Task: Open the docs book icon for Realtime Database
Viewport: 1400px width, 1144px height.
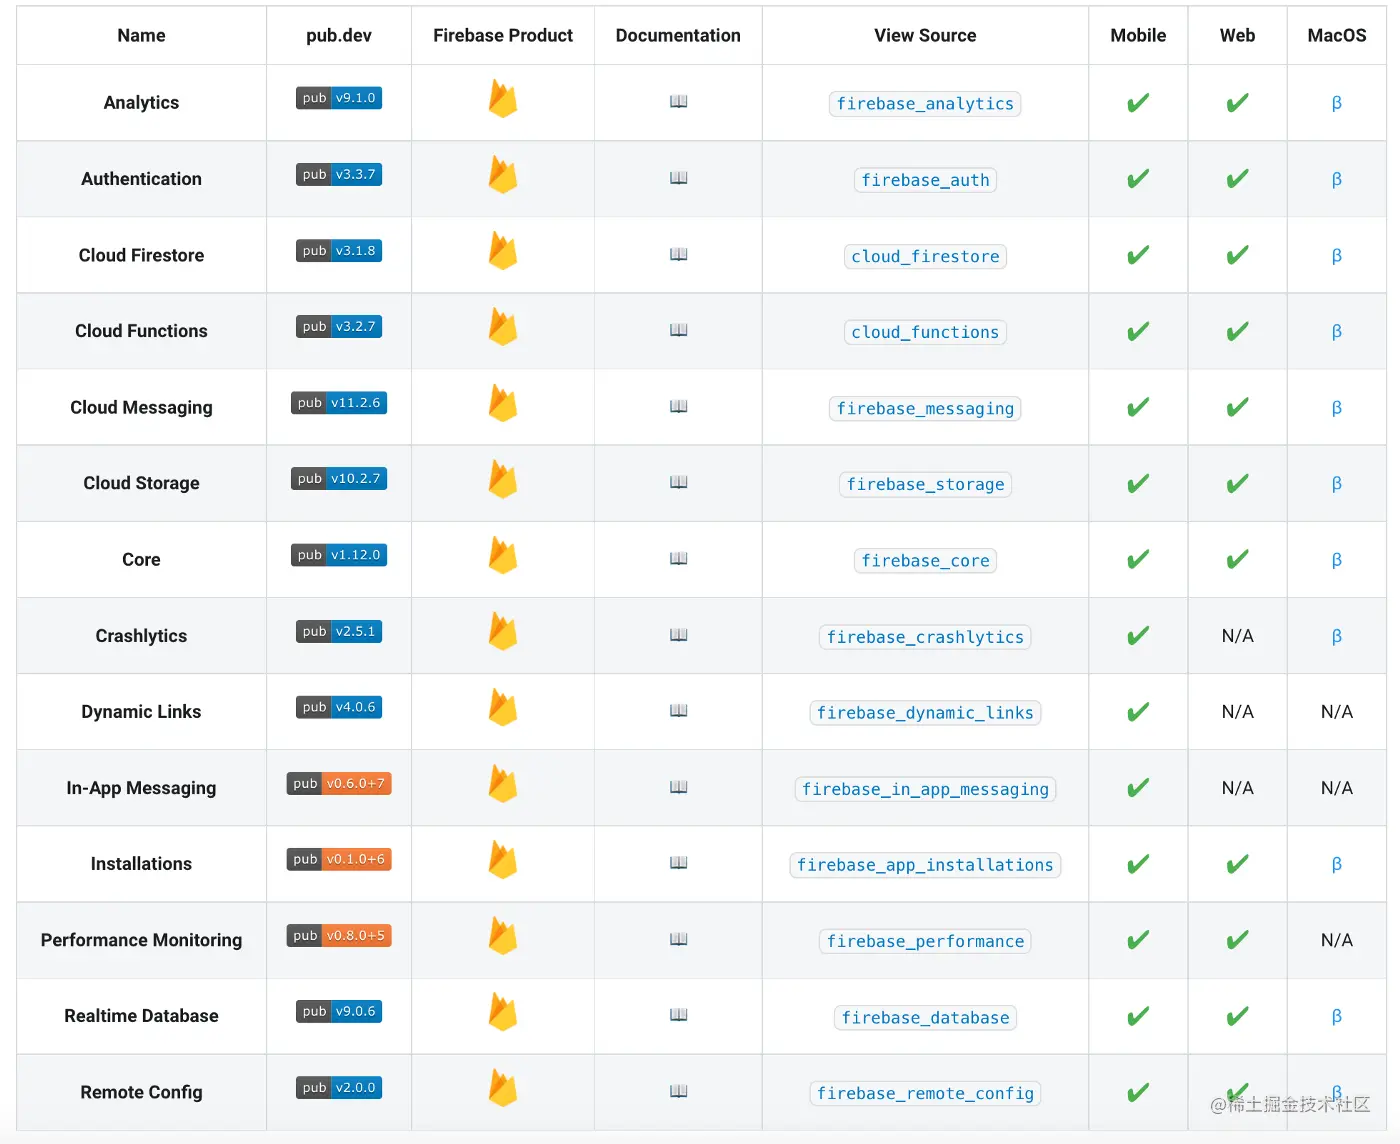Action: pyautogui.click(x=678, y=1015)
